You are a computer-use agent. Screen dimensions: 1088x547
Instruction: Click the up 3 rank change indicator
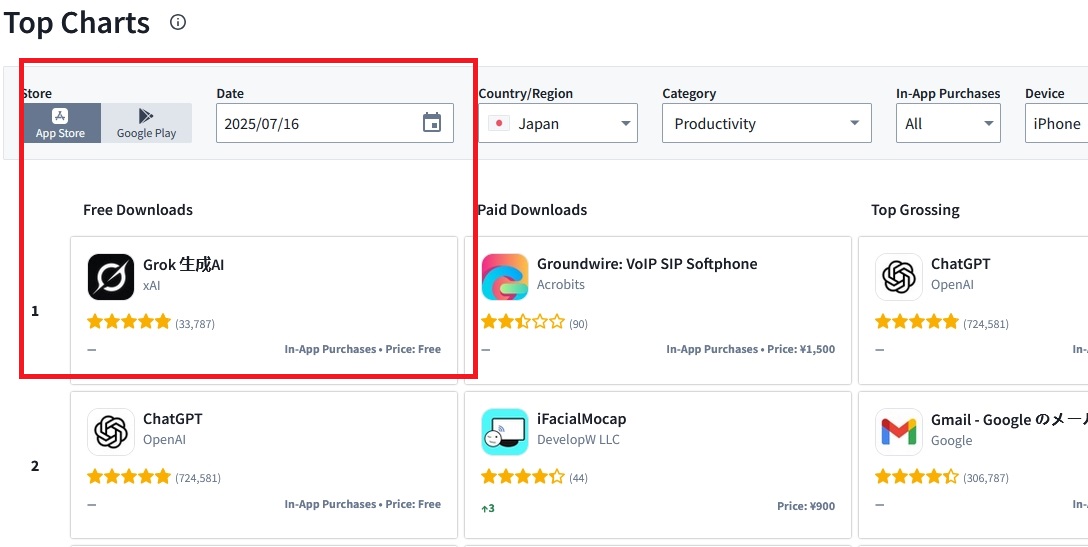pos(488,508)
